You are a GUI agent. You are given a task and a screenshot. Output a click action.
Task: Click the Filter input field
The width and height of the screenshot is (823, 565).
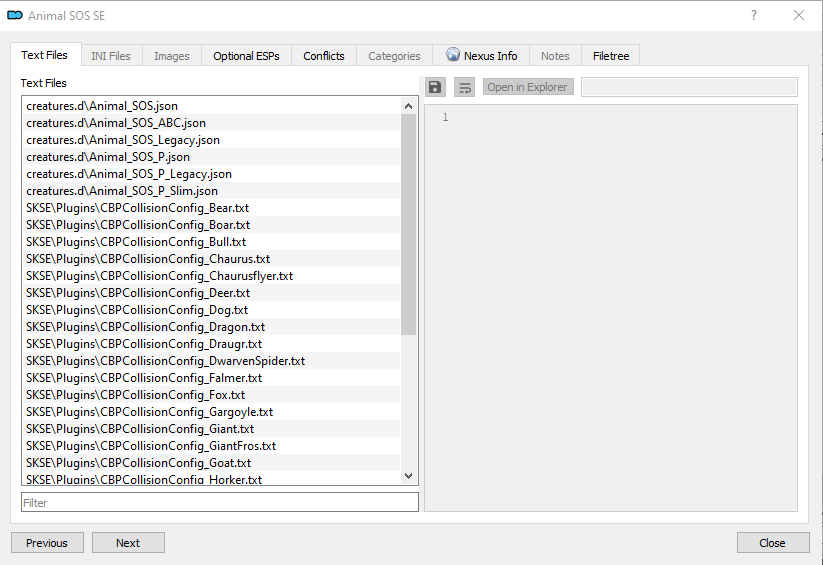pos(220,502)
